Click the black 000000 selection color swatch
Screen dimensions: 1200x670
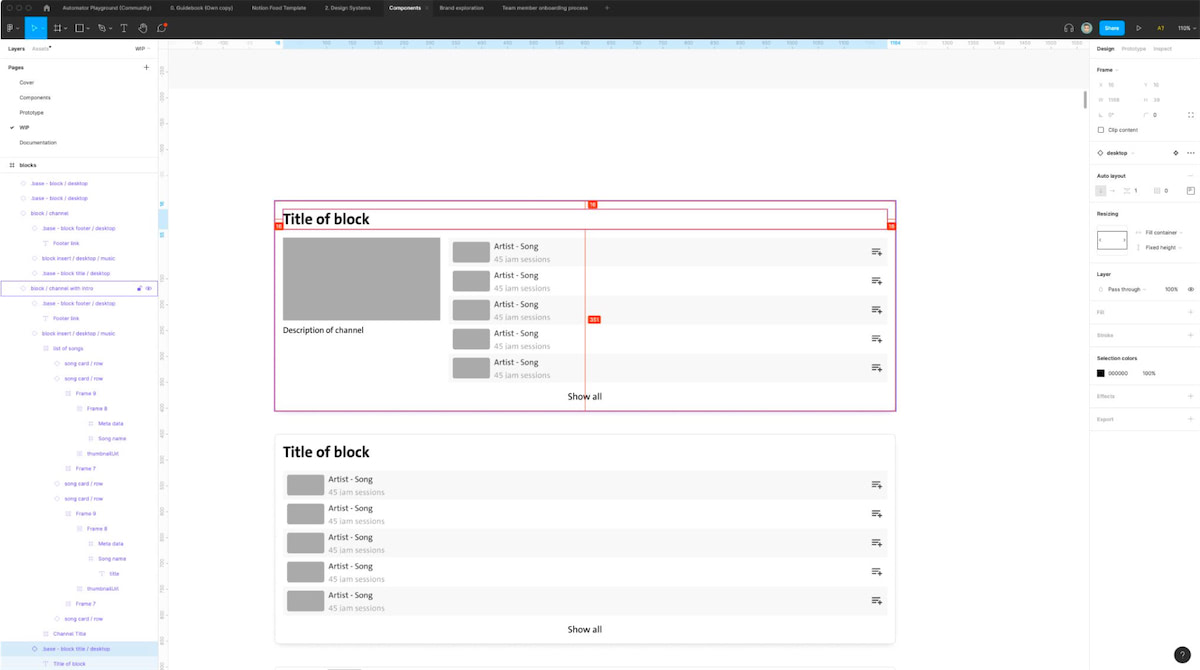pos(1101,373)
